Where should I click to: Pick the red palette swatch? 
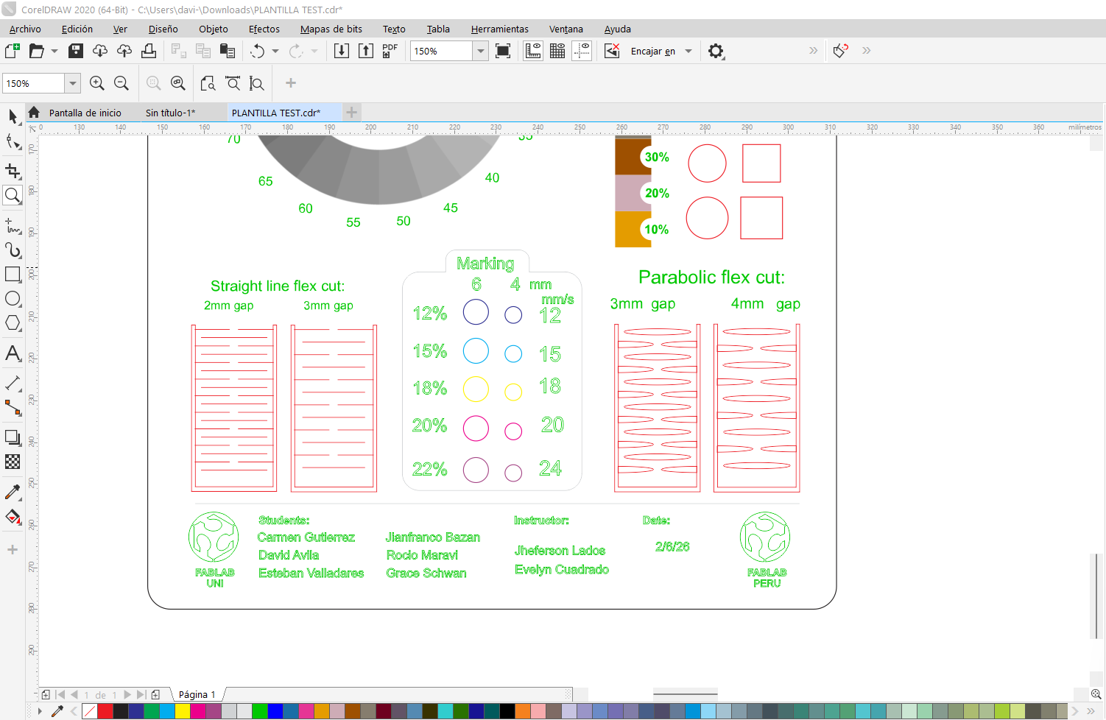pyautogui.click(x=105, y=711)
